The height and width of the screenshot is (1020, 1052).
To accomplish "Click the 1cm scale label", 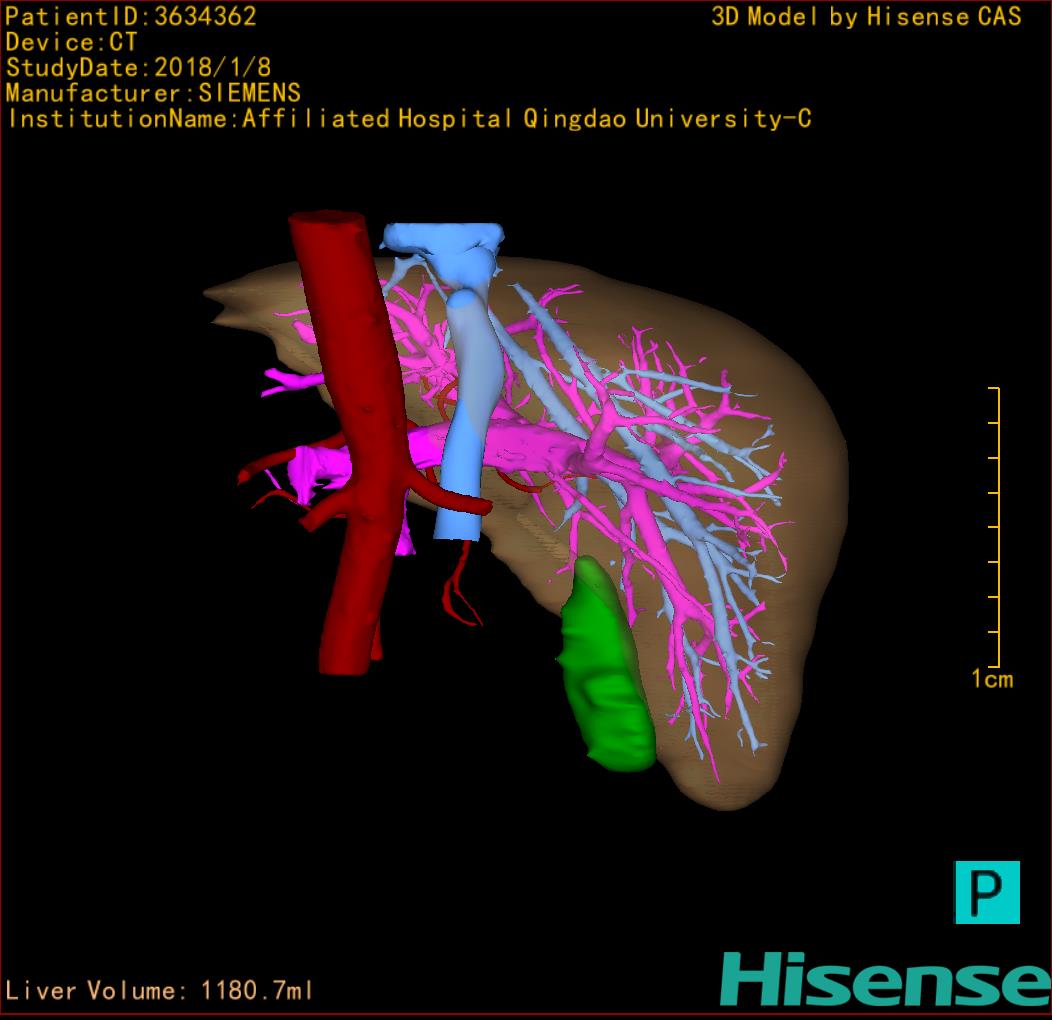I will (992, 679).
